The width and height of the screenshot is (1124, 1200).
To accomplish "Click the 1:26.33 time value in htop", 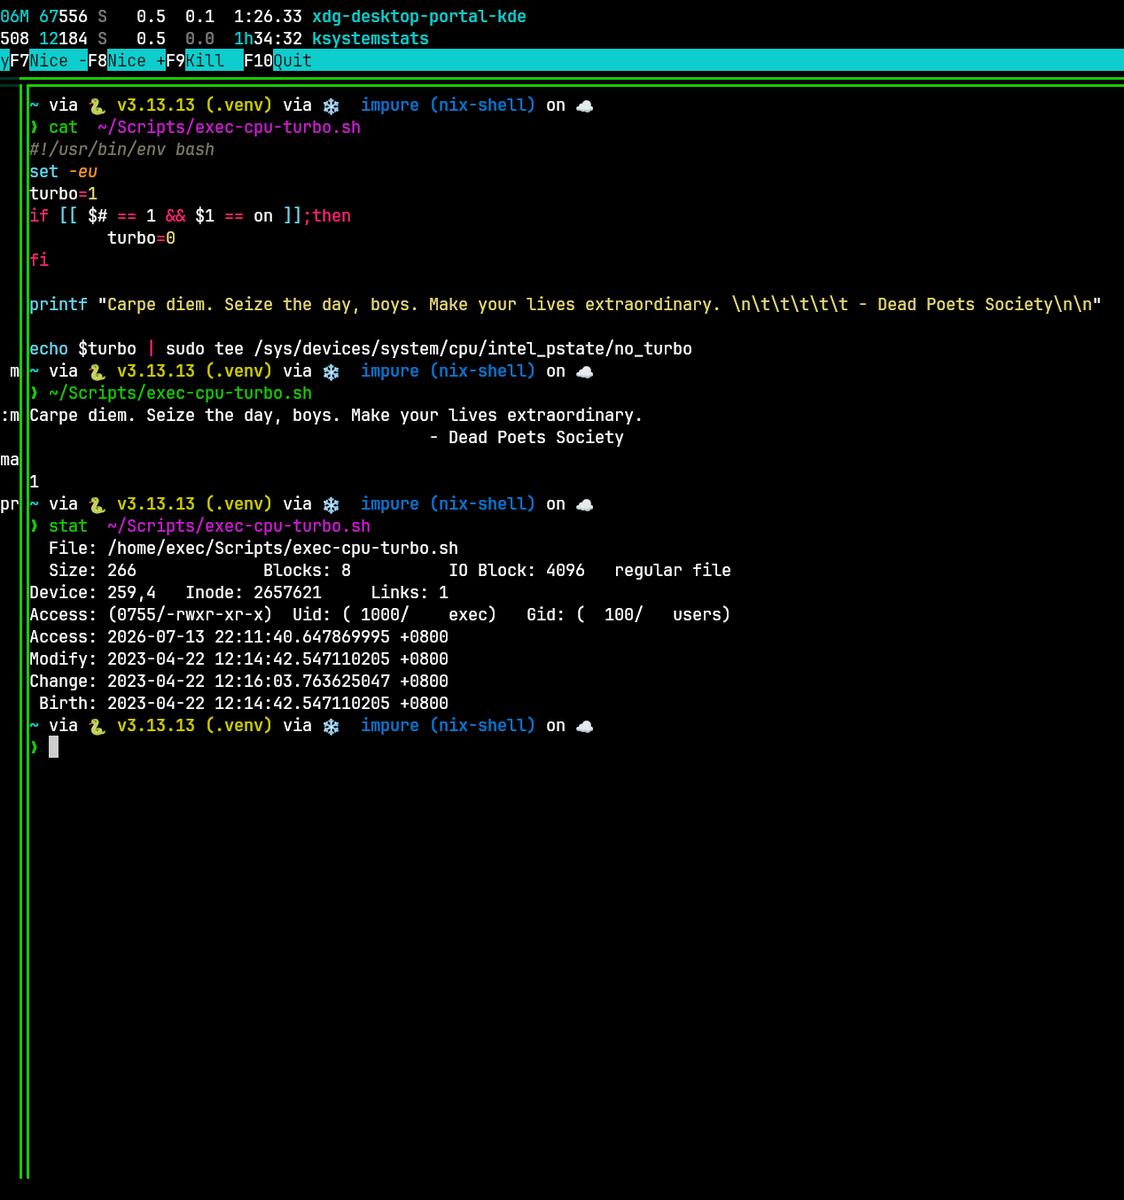I will pos(268,17).
